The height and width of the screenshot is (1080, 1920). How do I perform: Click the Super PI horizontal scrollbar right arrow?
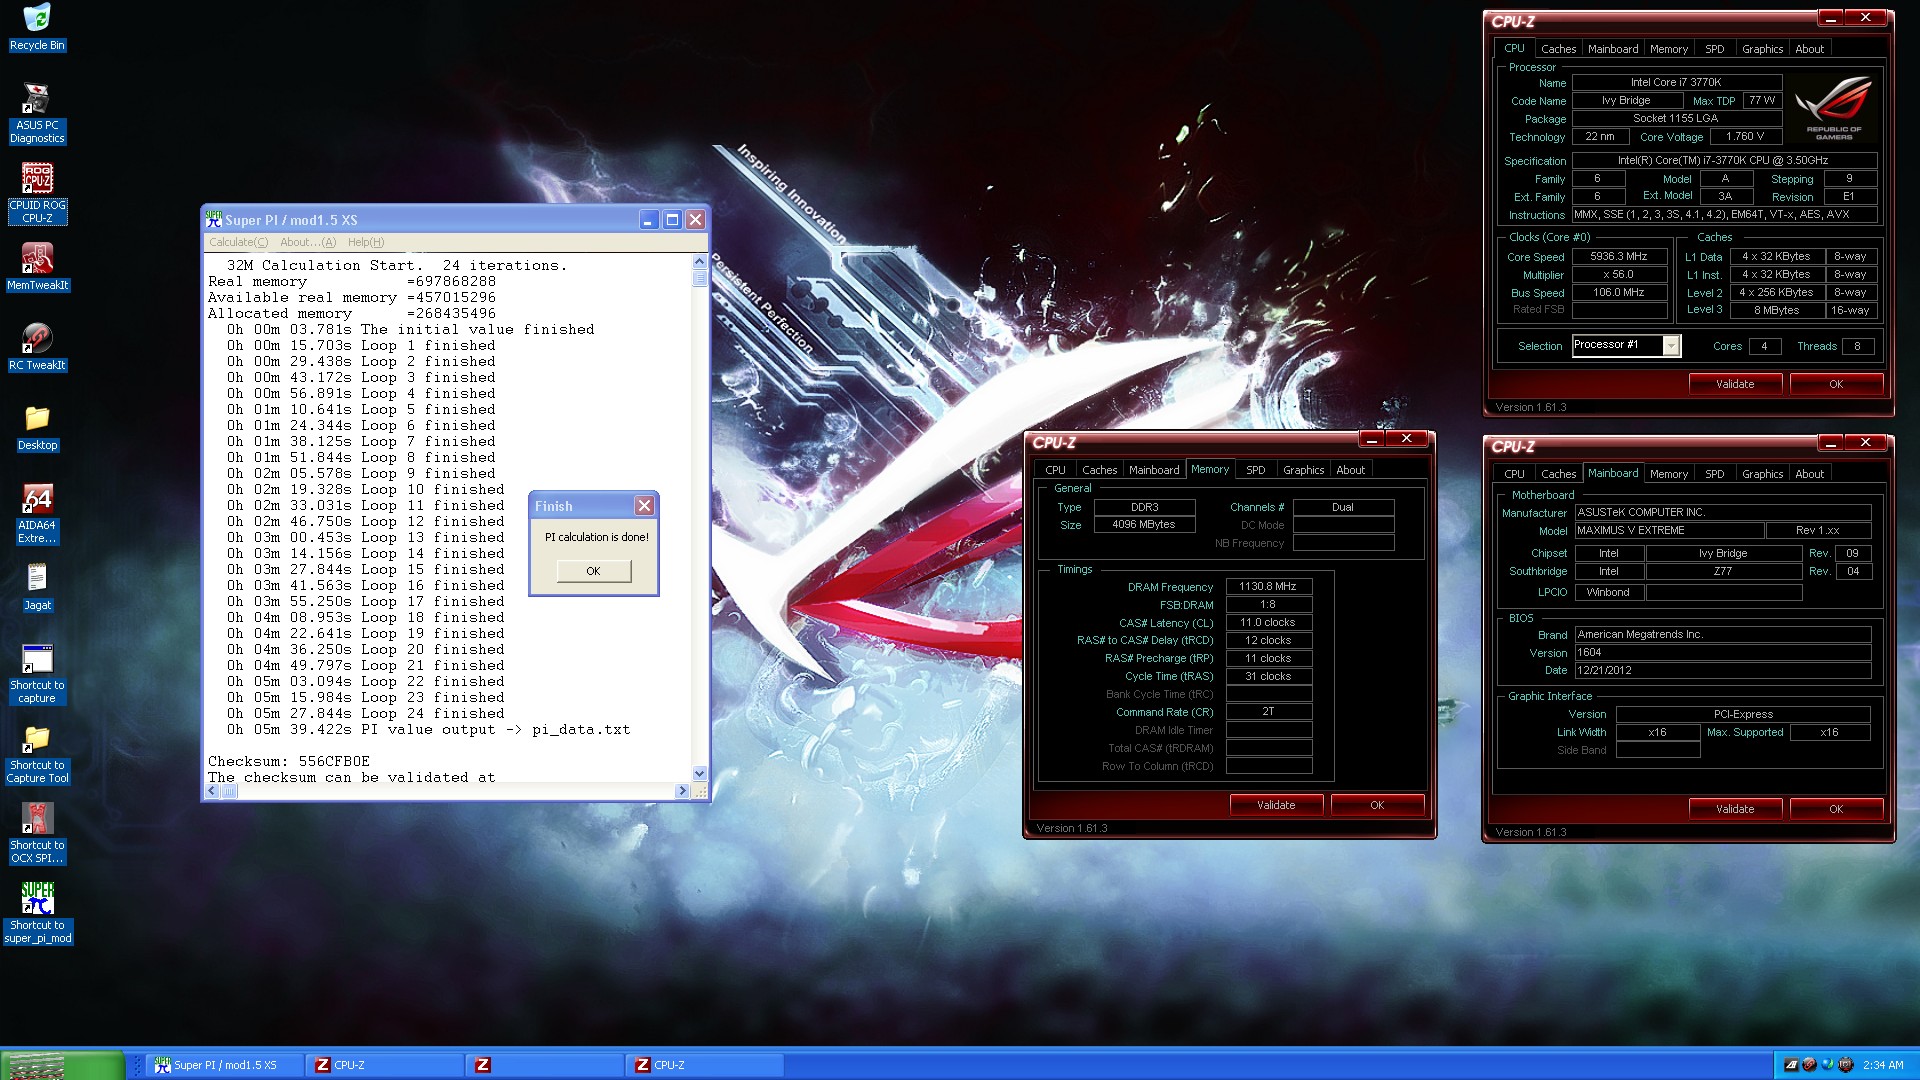[682, 791]
